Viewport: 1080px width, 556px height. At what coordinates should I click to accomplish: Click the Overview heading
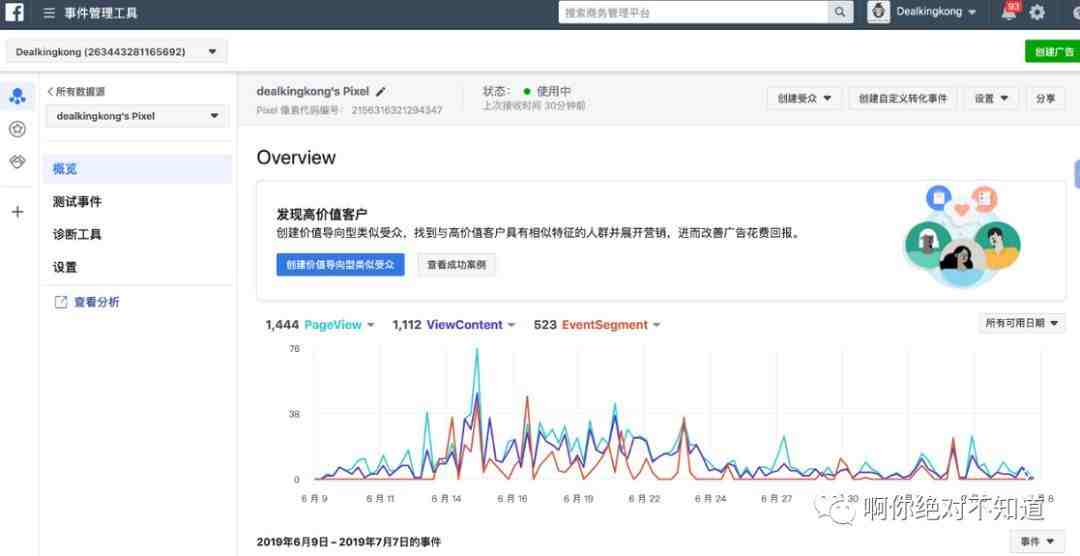pos(296,158)
